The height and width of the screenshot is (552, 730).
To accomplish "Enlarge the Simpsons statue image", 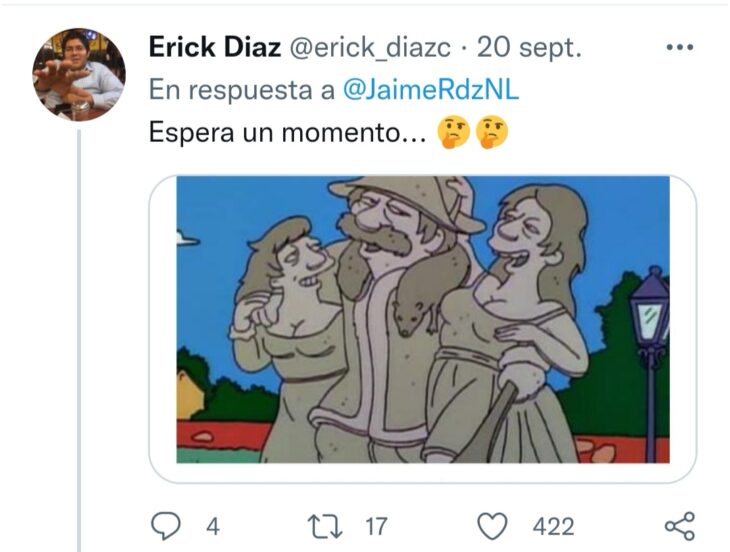I will coord(423,319).
